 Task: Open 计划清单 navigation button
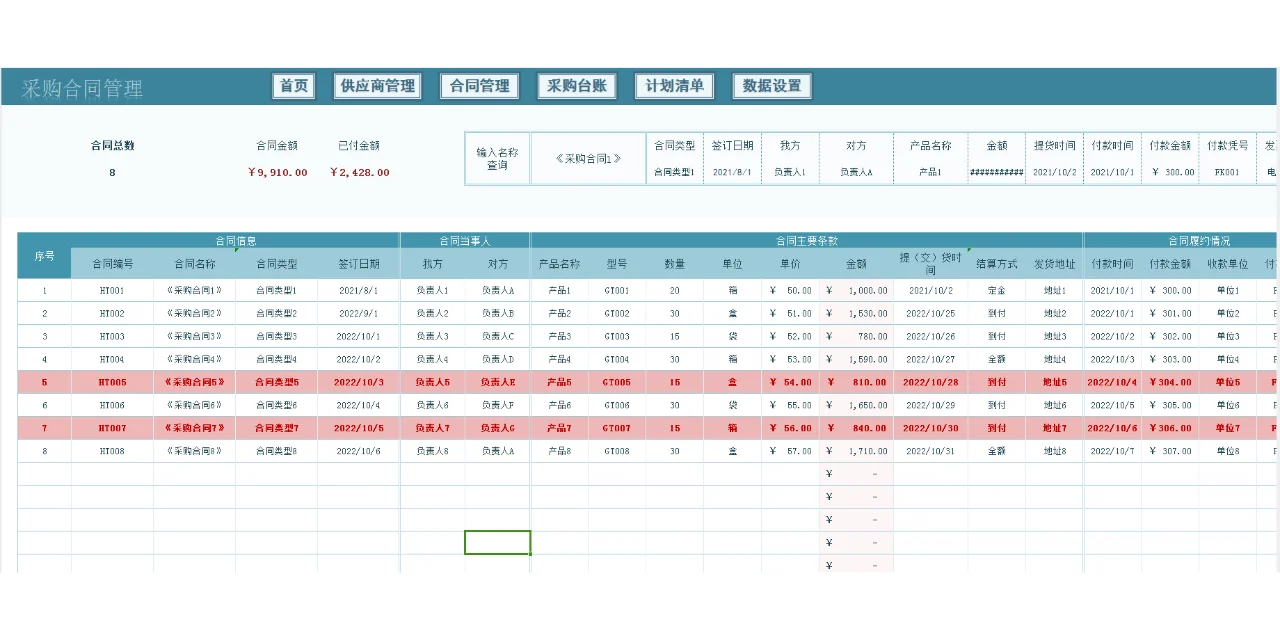point(674,86)
